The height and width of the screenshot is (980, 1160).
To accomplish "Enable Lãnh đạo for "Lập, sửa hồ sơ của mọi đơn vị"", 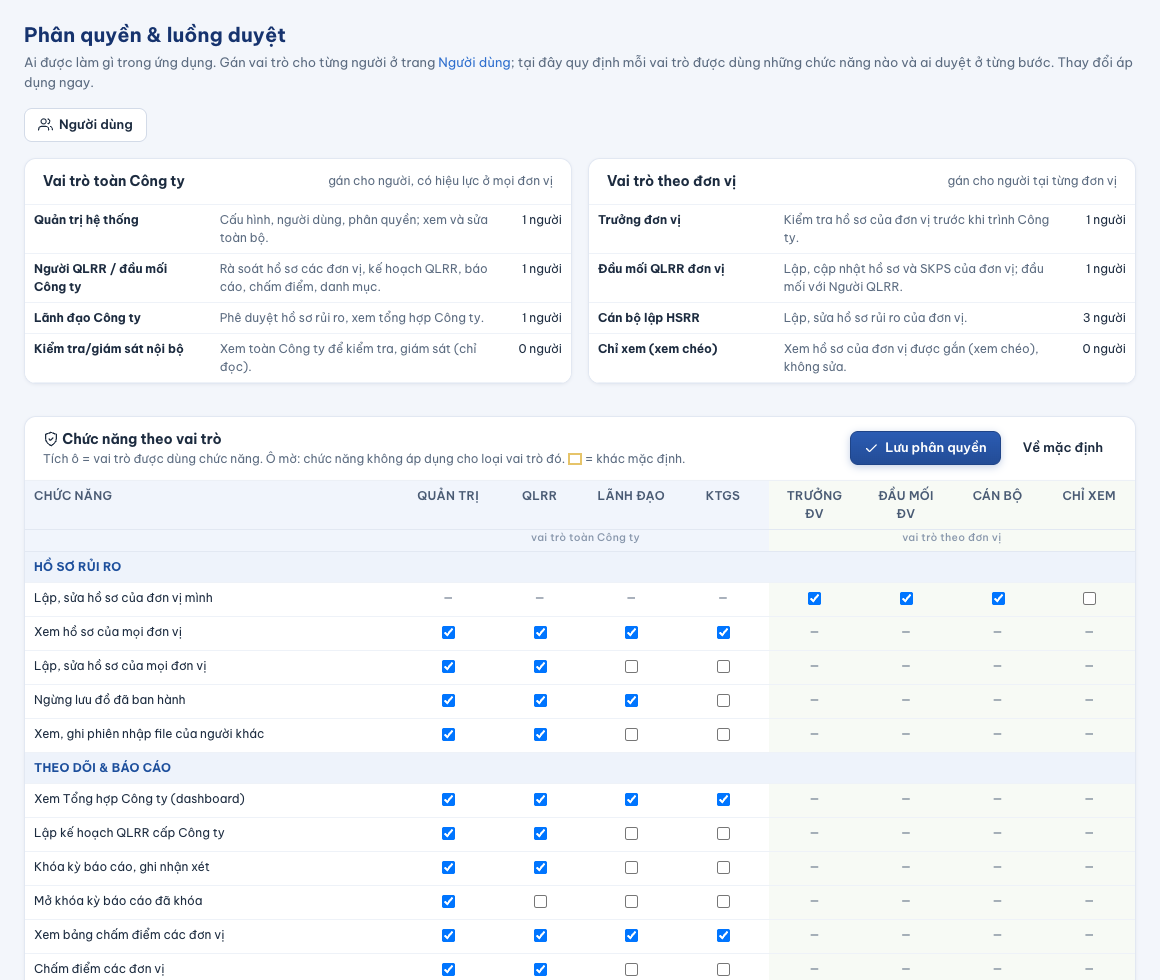I will click(631, 666).
